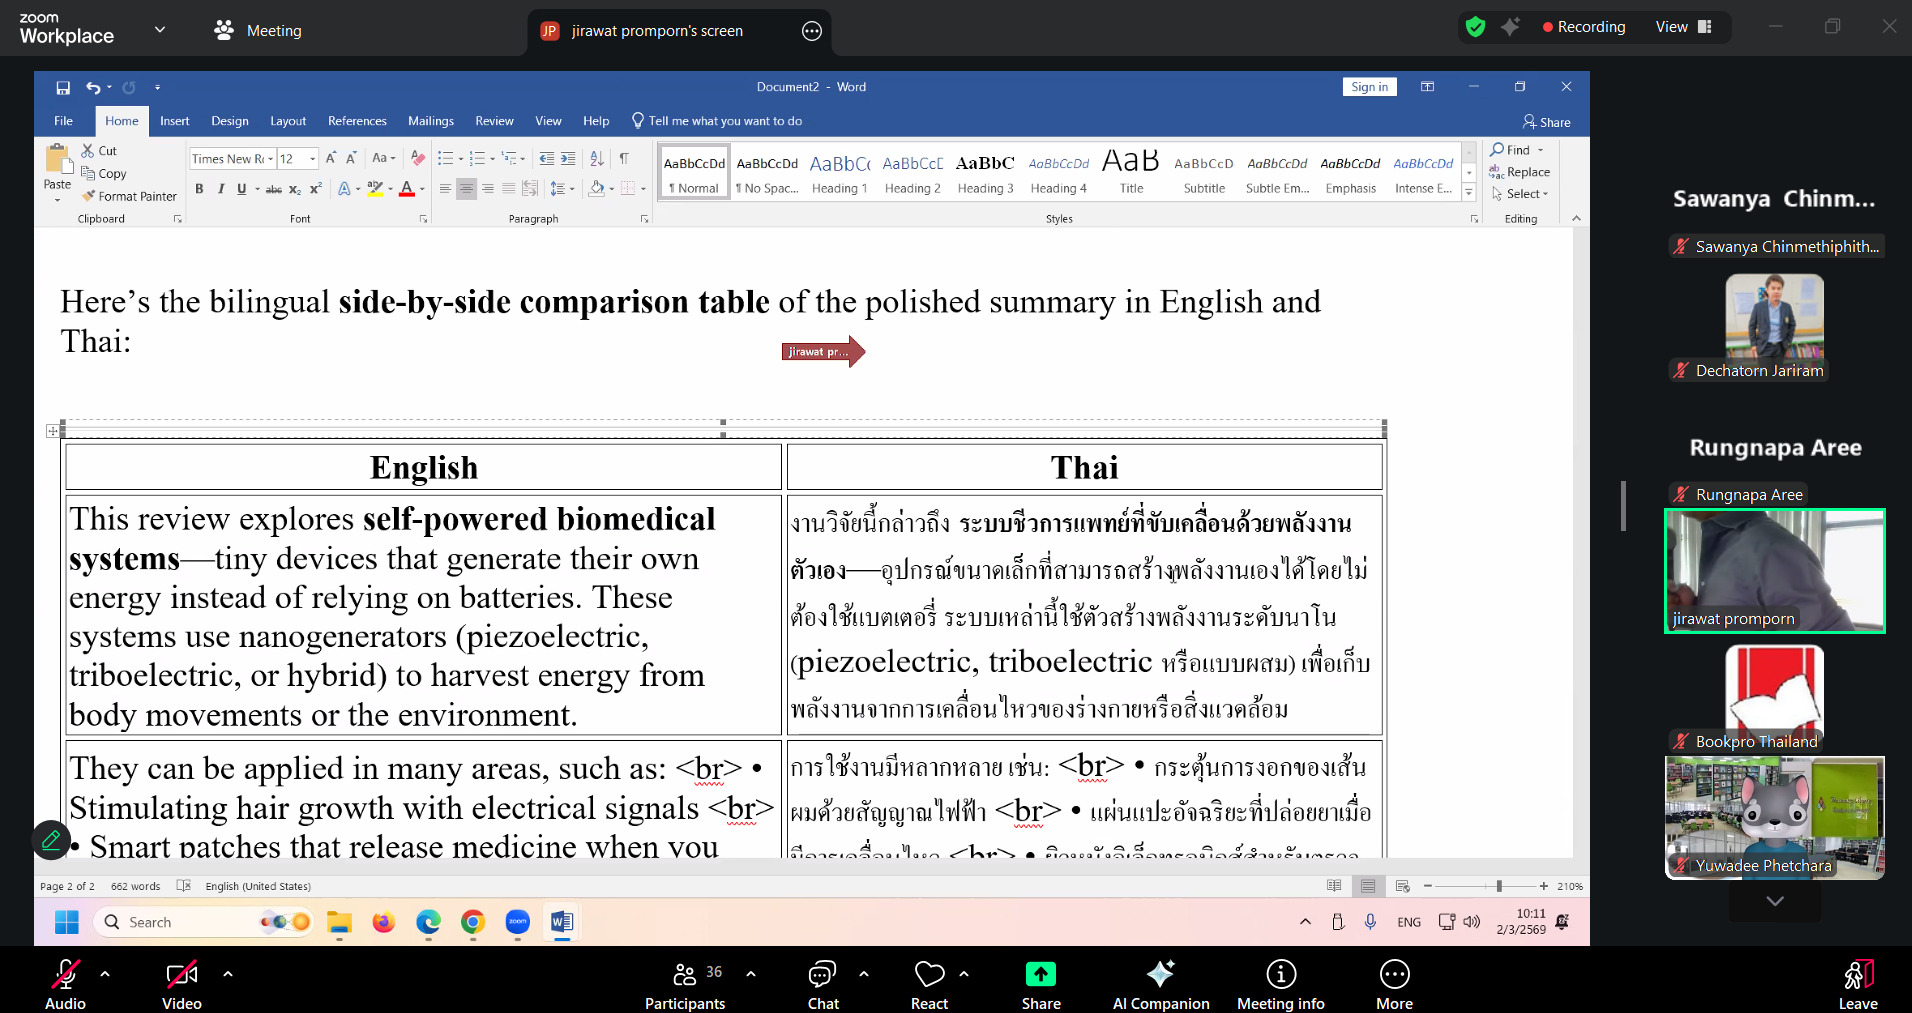Click the Share screen button

coord(1040,983)
